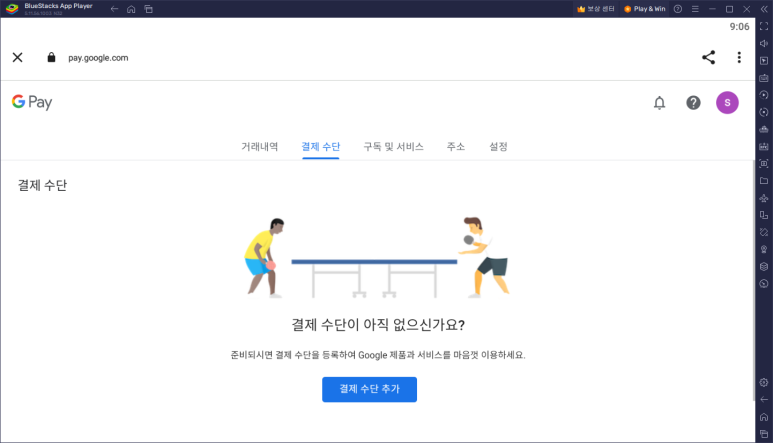773x443 pixels.
Task: Open BlueStacks settings gear in sidebar
Action: [764, 382]
